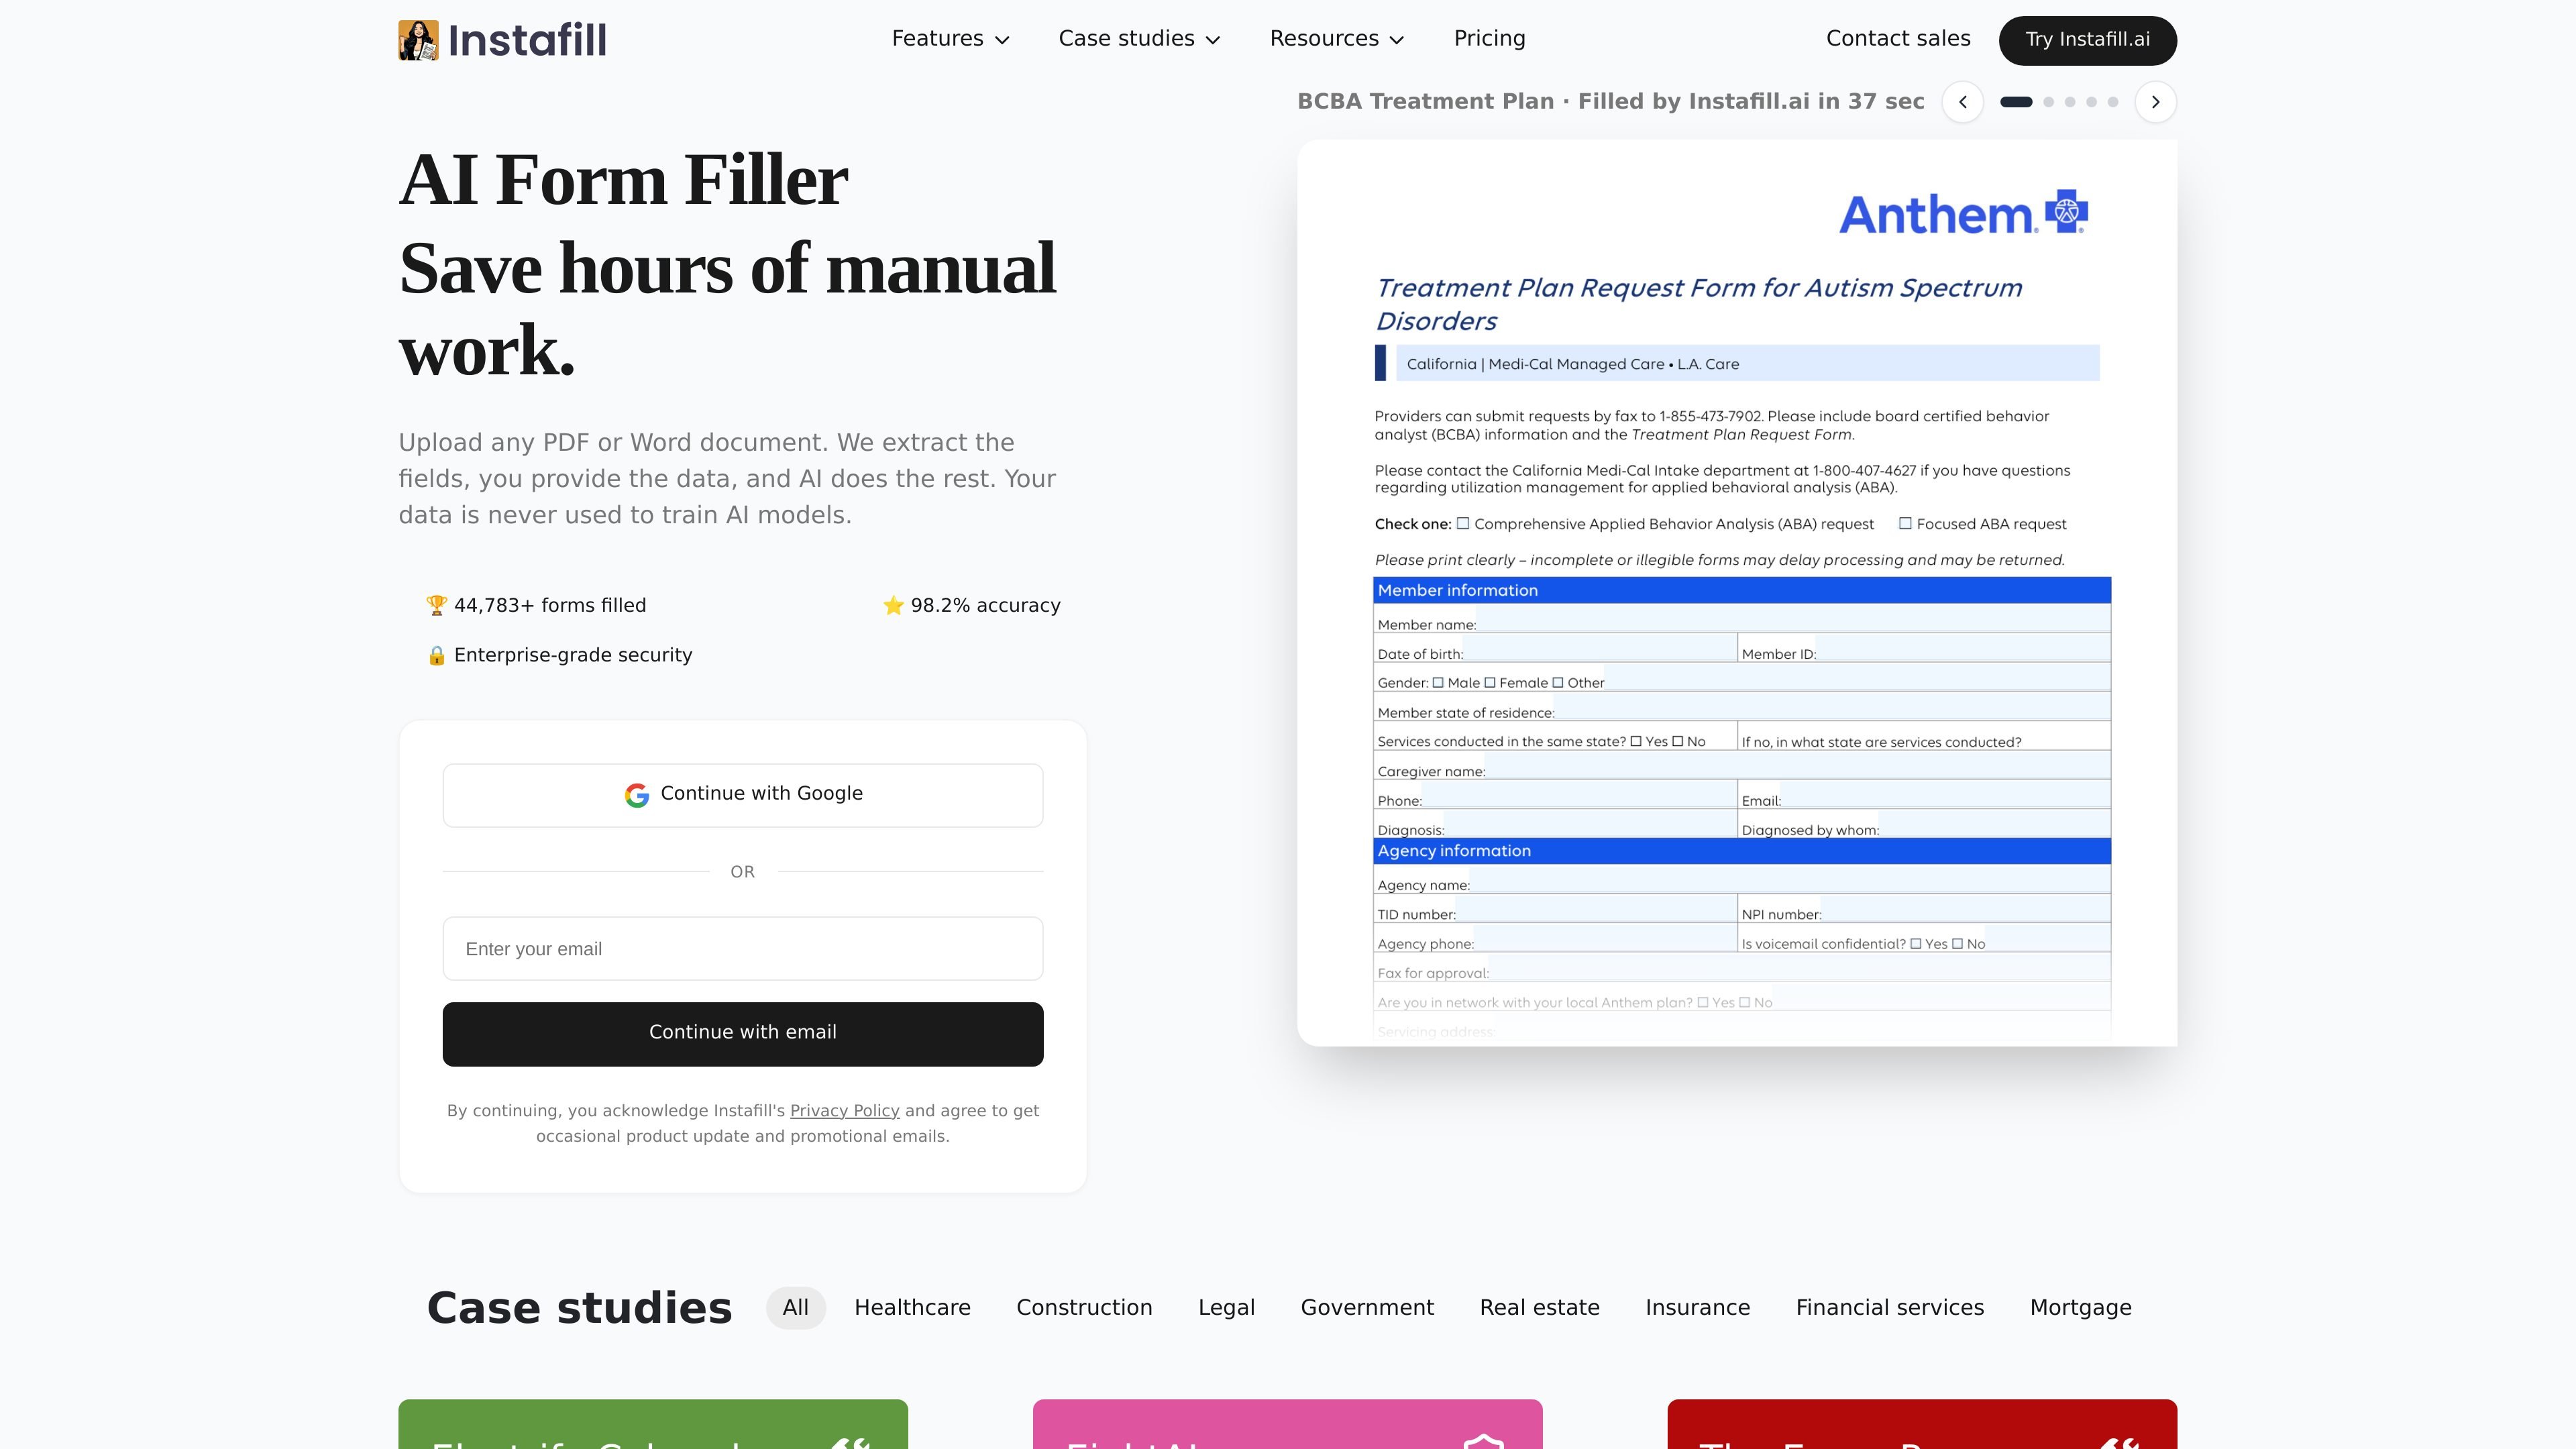Image resolution: width=2576 pixels, height=1449 pixels.
Task: Check No for voicemail confidential
Action: click(1958, 943)
